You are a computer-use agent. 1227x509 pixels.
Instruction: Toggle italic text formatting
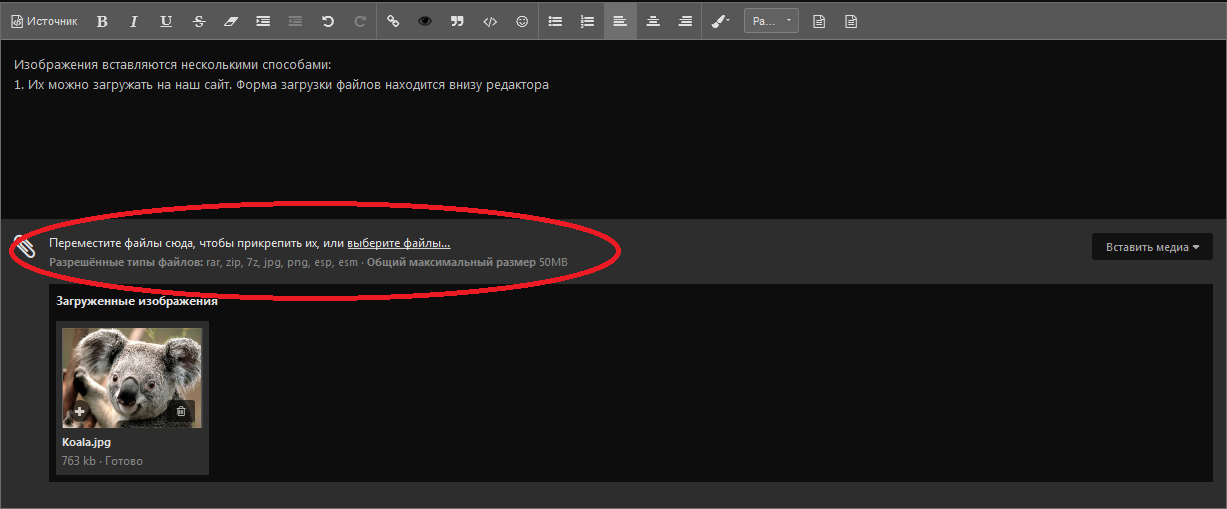[x=134, y=21]
